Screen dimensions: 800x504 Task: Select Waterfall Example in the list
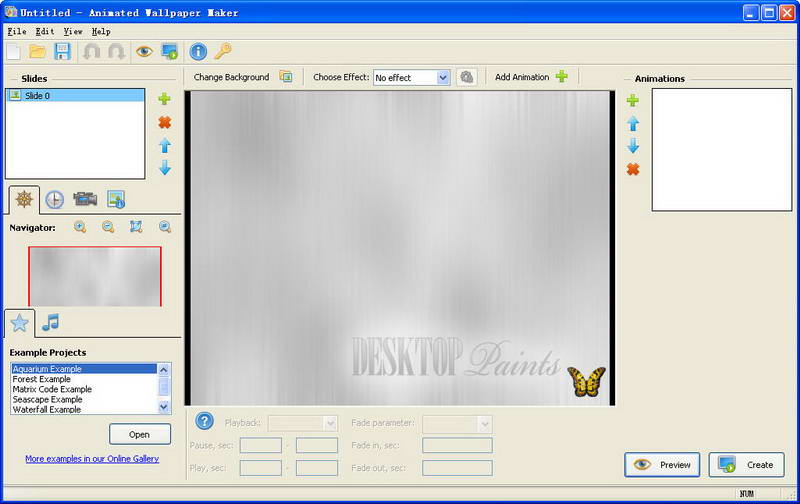84,409
